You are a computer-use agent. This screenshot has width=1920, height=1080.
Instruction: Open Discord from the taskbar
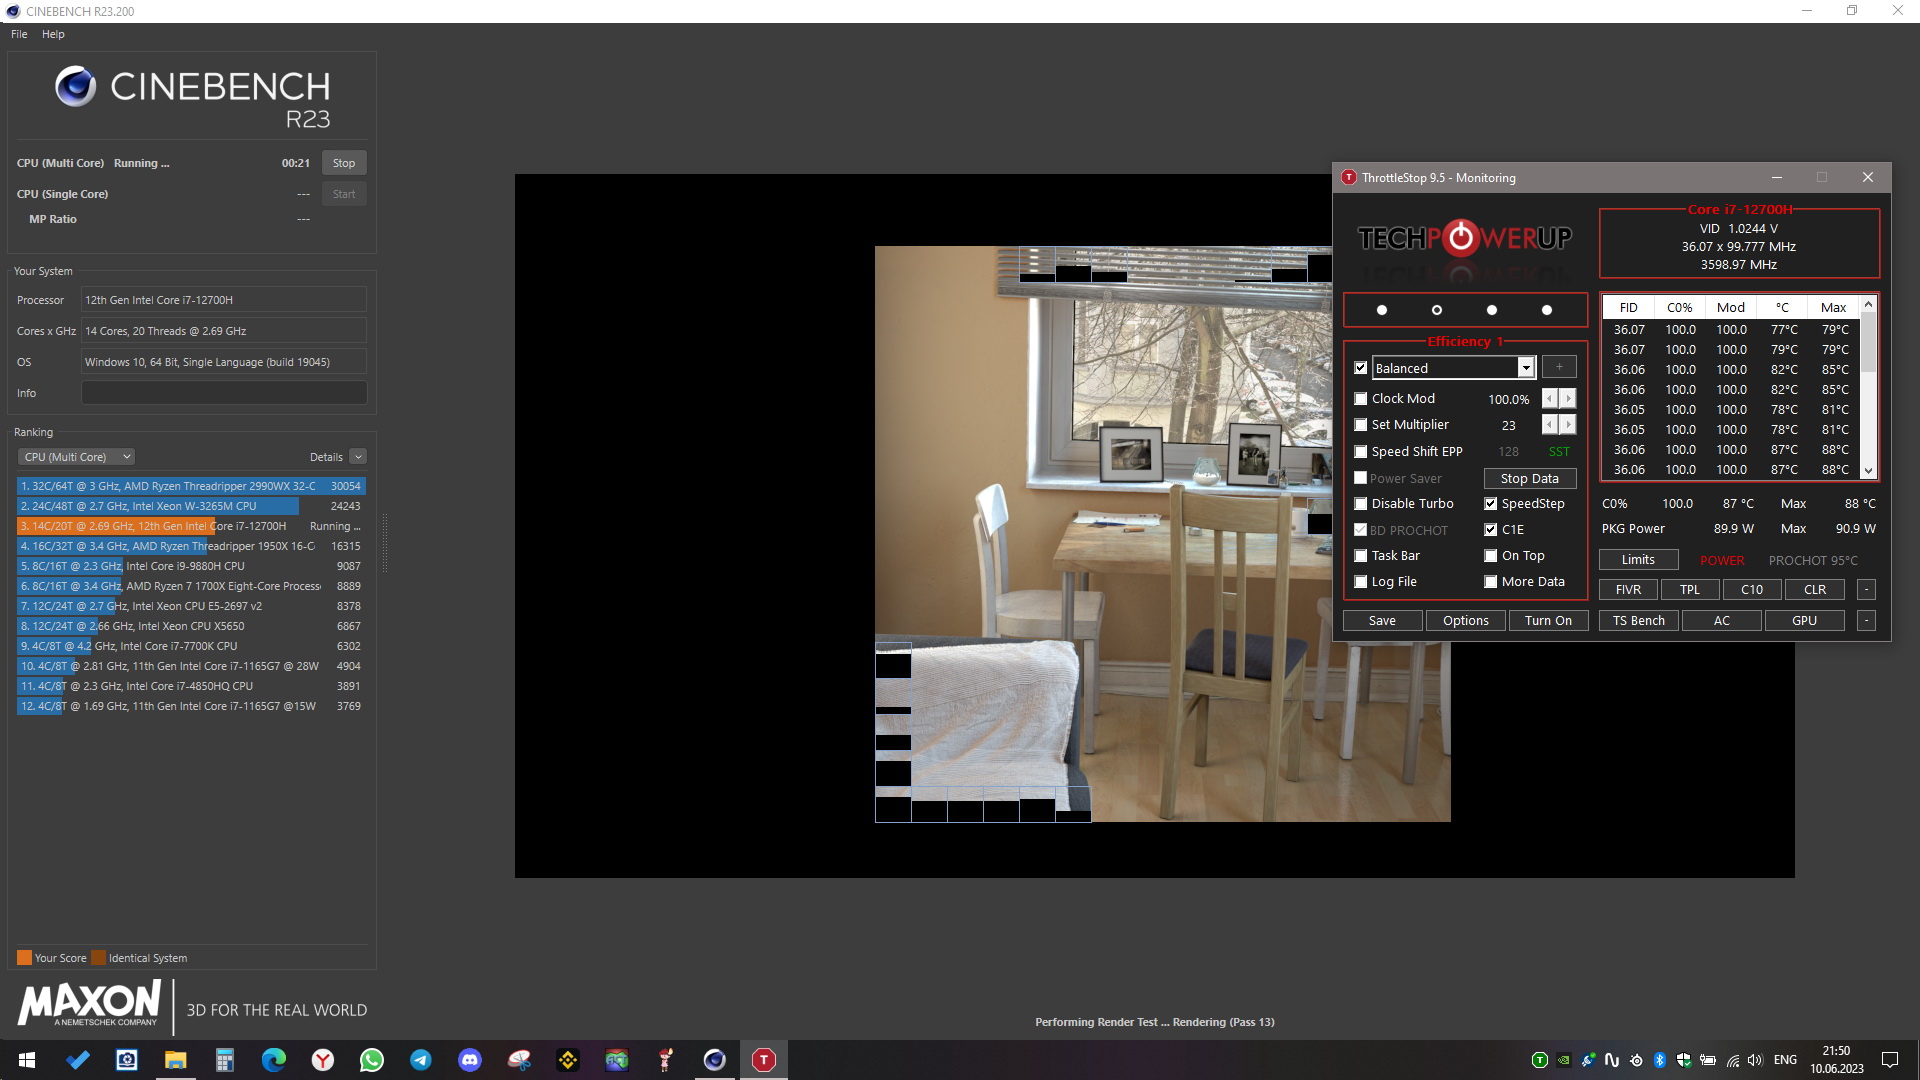(469, 1060)
